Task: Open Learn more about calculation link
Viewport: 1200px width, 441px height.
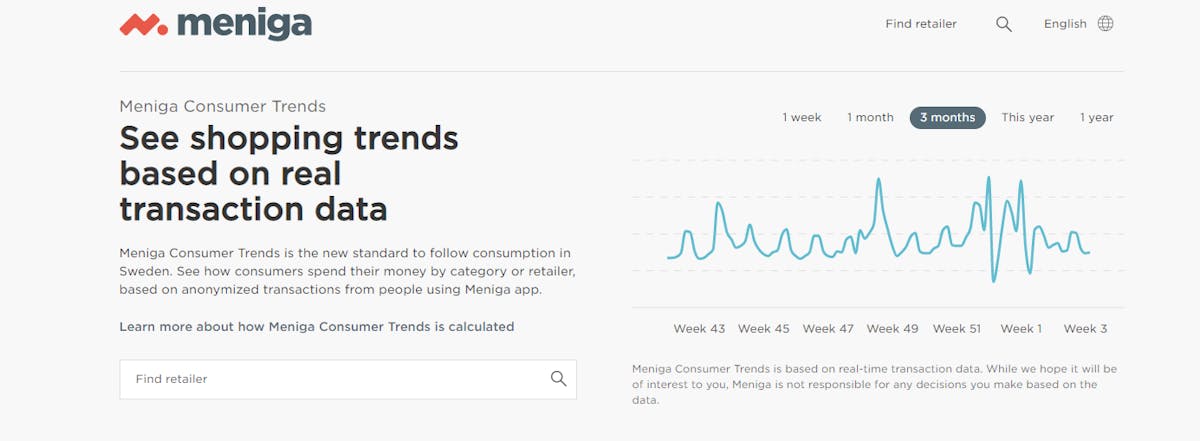Action: pos(317,327)
